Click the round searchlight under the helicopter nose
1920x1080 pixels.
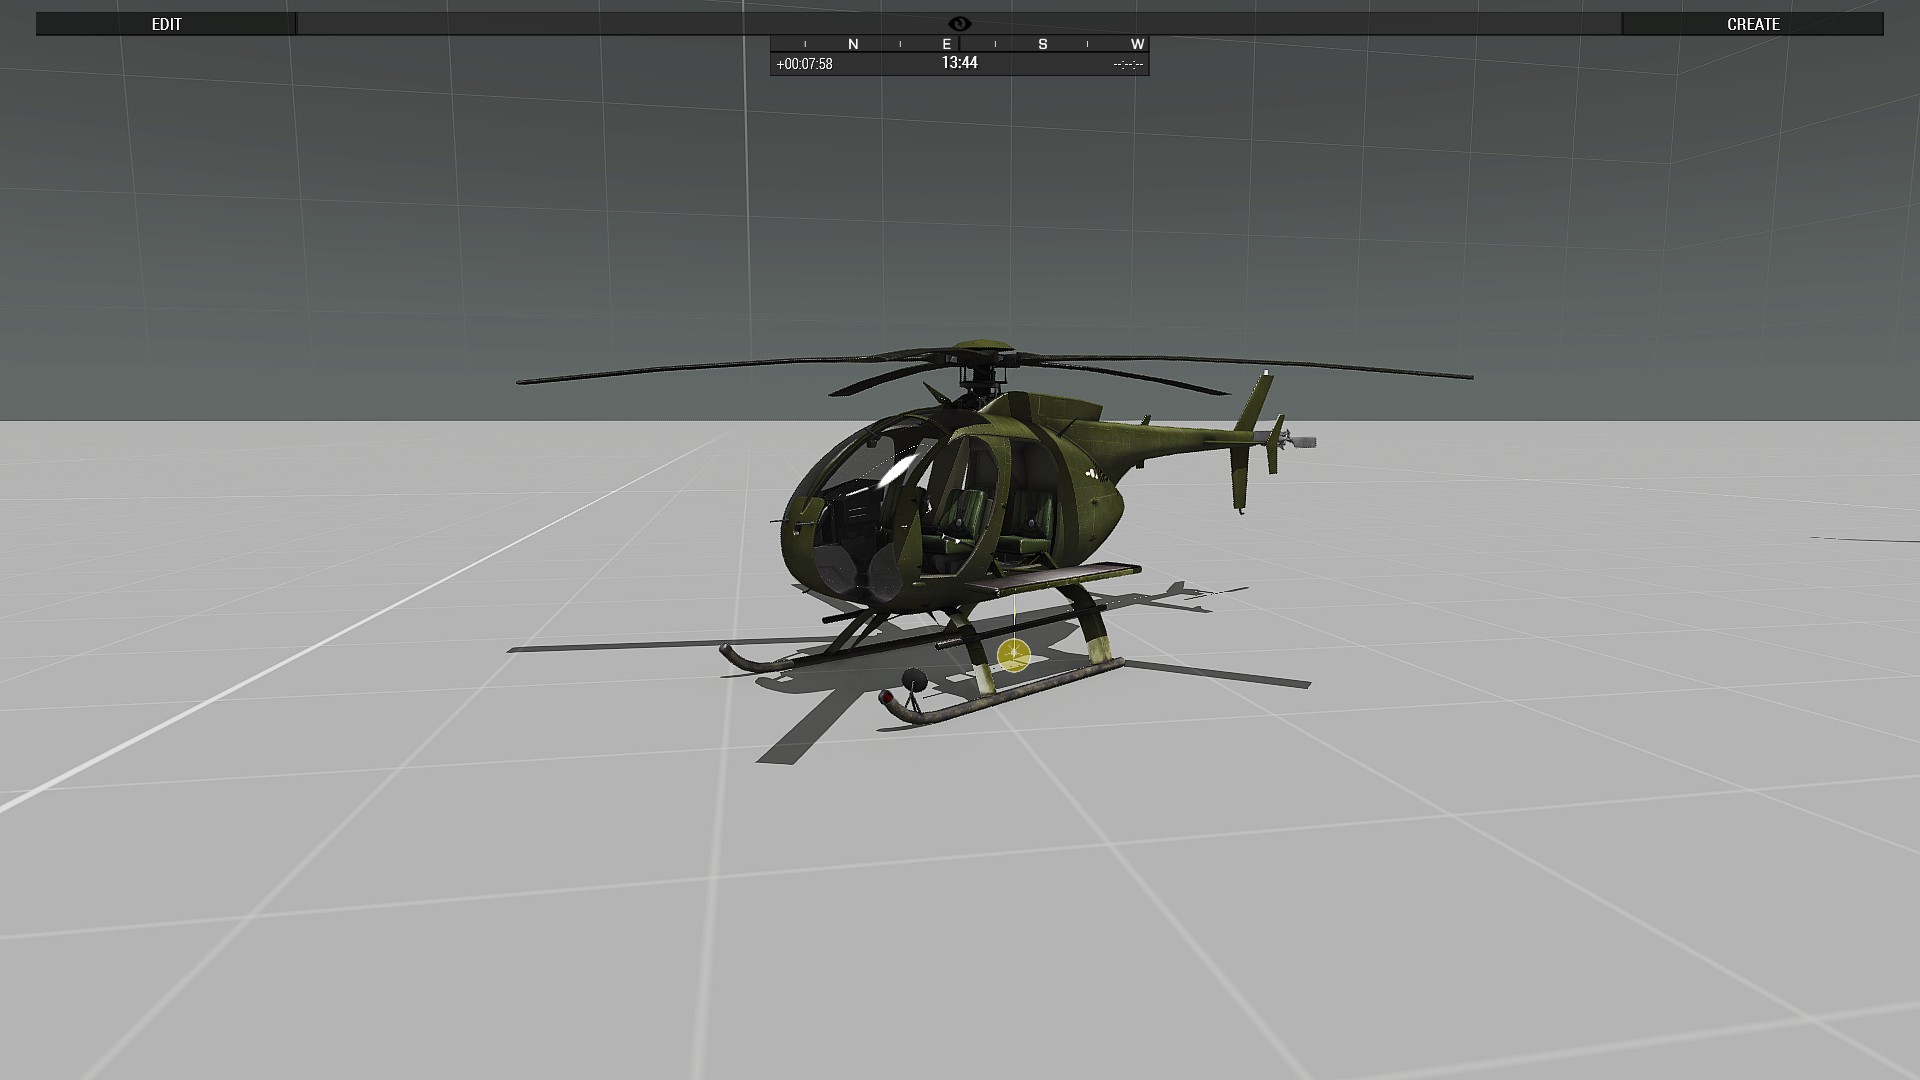[913, 681]
